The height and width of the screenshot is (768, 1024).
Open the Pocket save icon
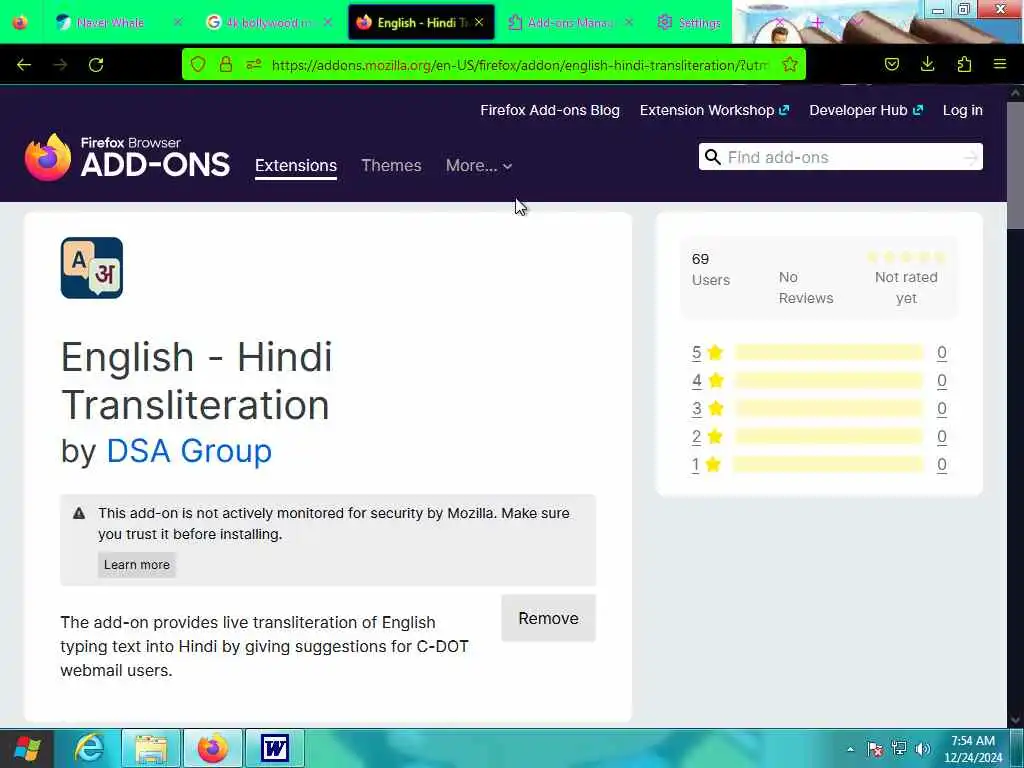[892, 64]
